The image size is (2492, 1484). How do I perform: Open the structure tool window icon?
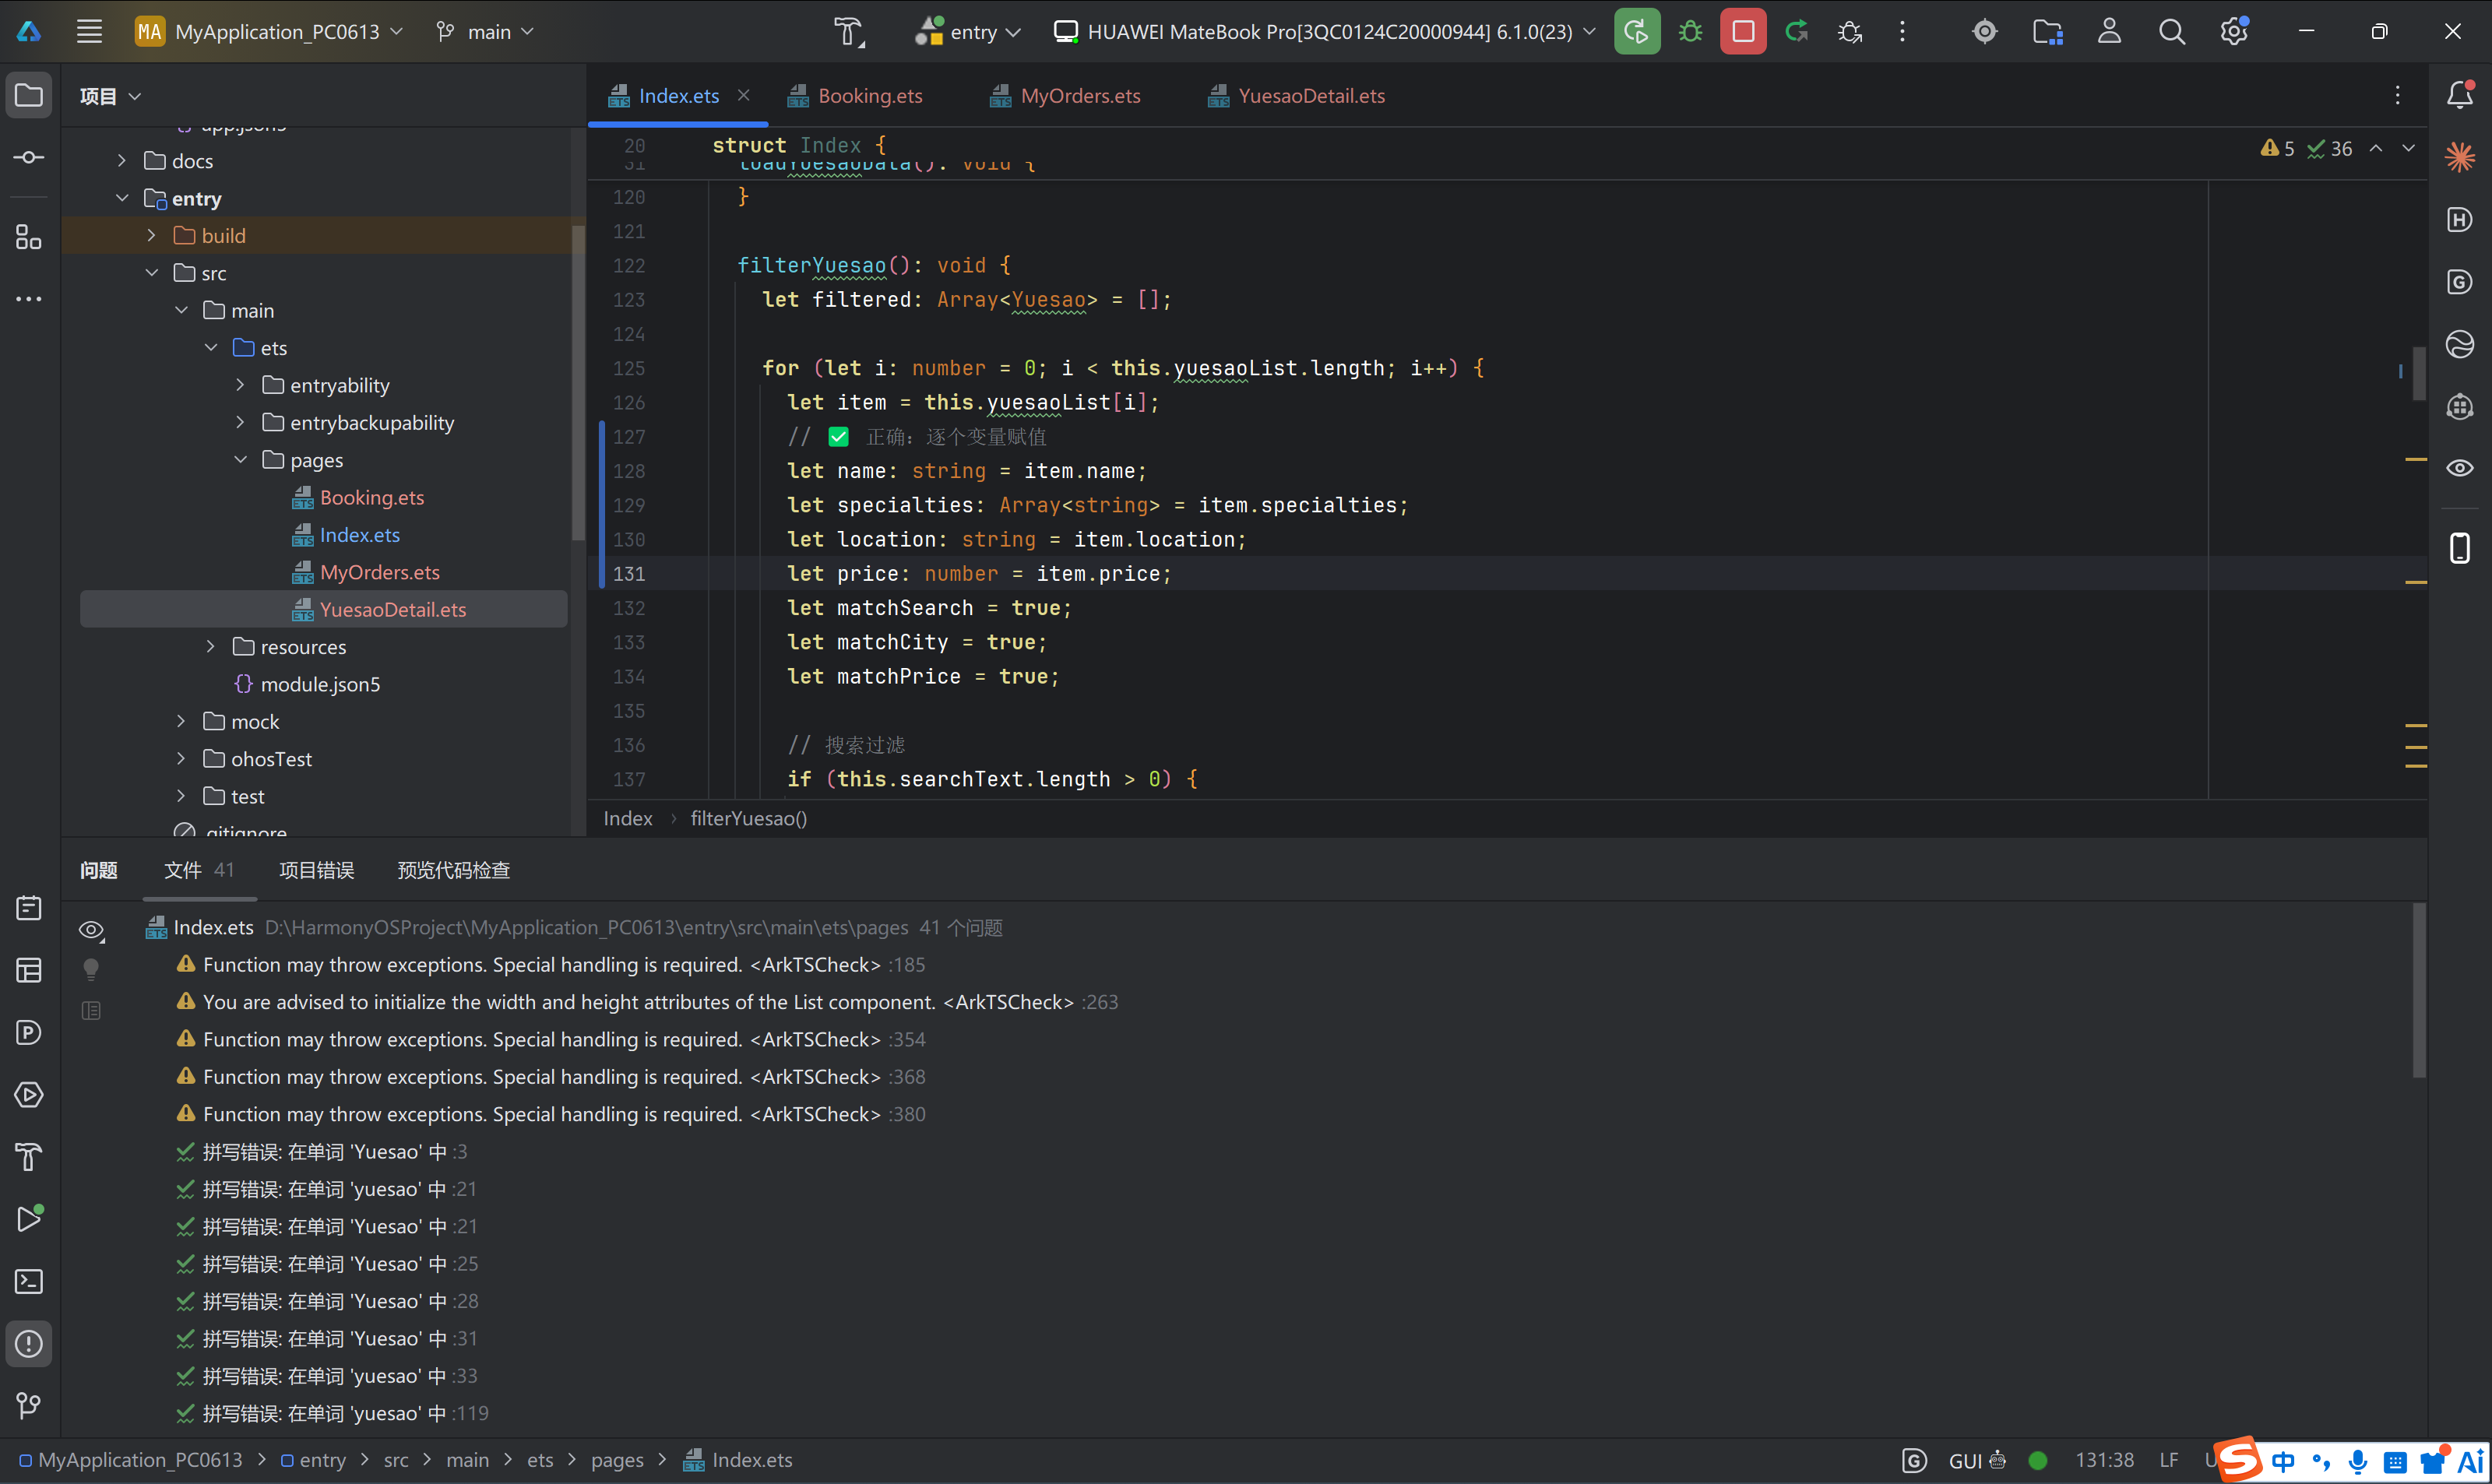(x=29, y=237)
